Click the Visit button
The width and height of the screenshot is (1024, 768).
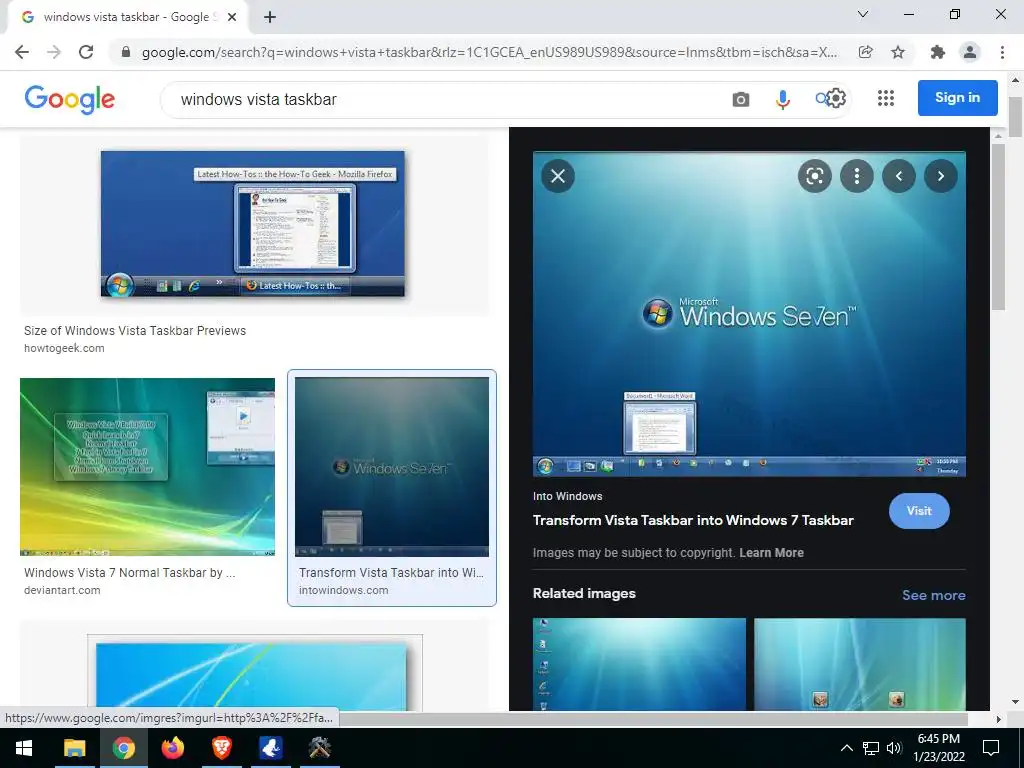click(x=919, y=511)
